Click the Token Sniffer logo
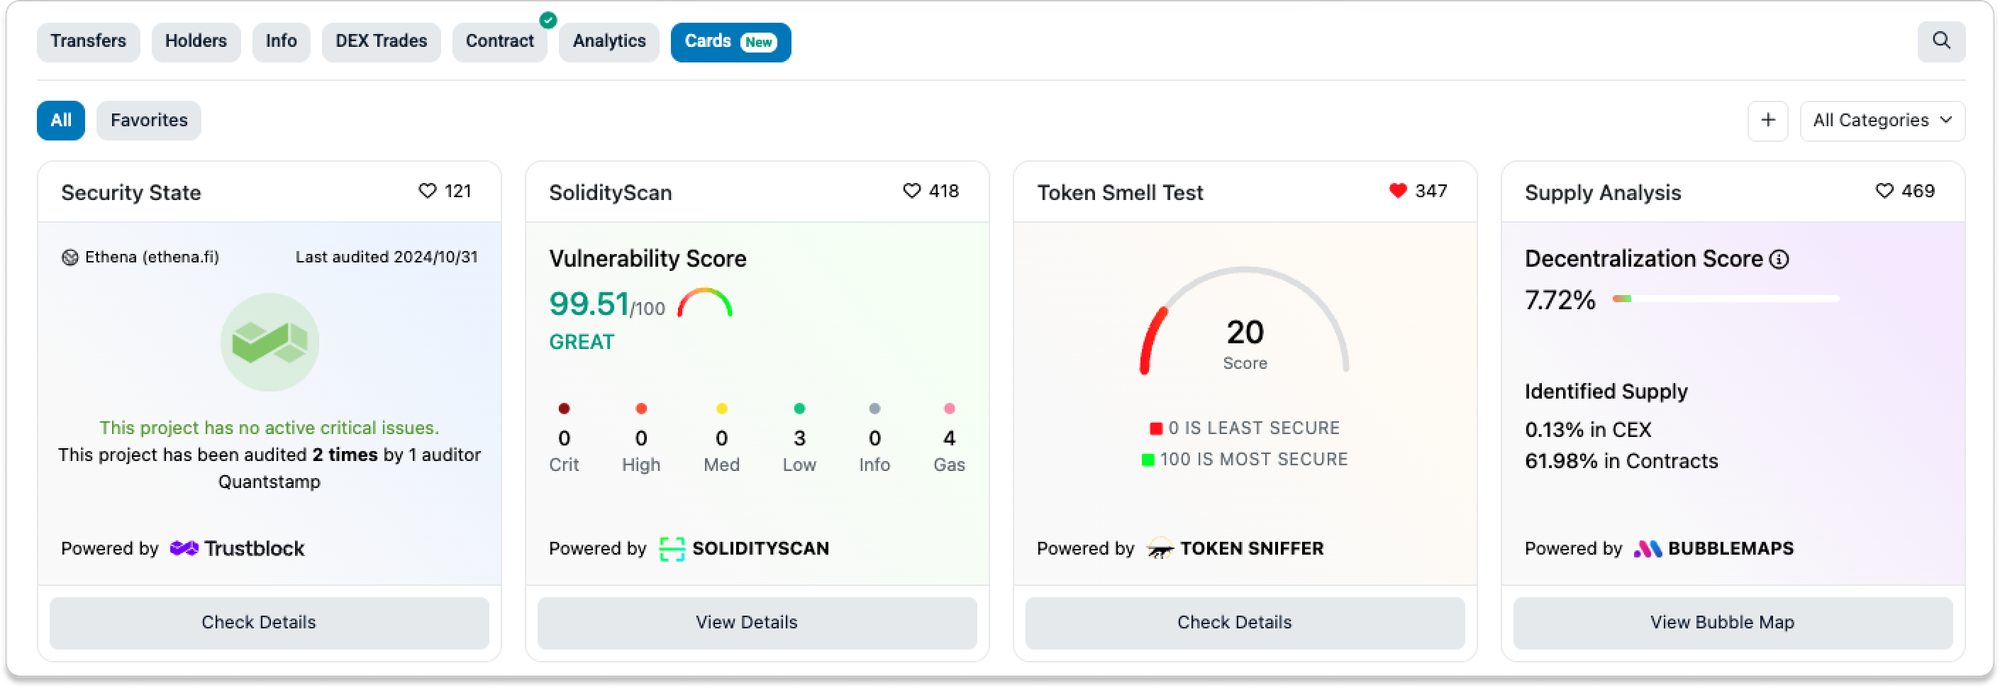Viewport: 2000px width, 688px height. click(1236, 548)
